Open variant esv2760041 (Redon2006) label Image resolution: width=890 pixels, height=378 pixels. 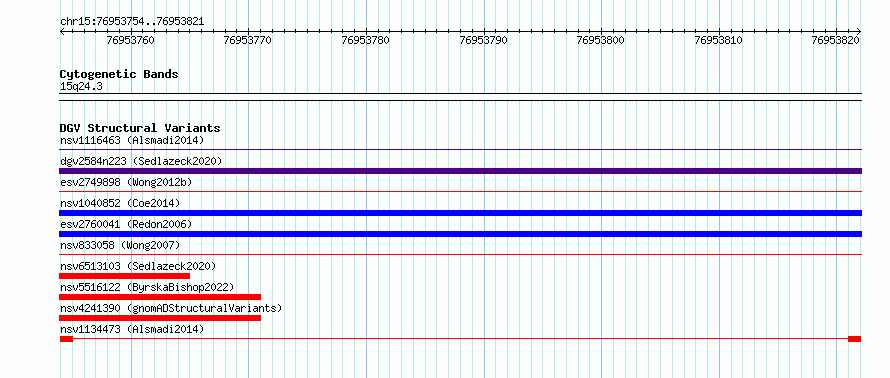point(126,224)
